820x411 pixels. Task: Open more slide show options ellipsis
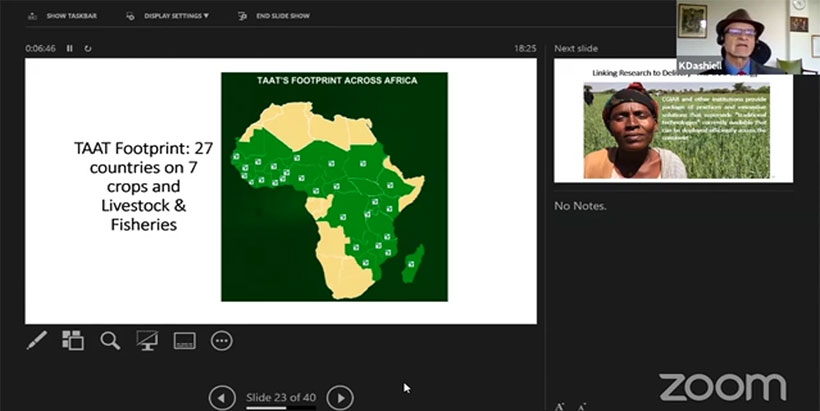222,341
